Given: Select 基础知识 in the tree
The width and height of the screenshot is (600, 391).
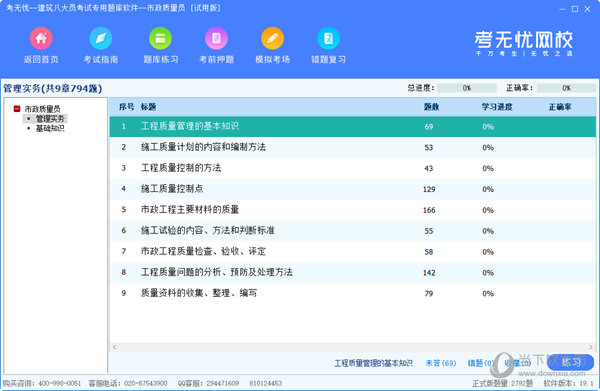Looking at the screenshot, I should point(50,129).
